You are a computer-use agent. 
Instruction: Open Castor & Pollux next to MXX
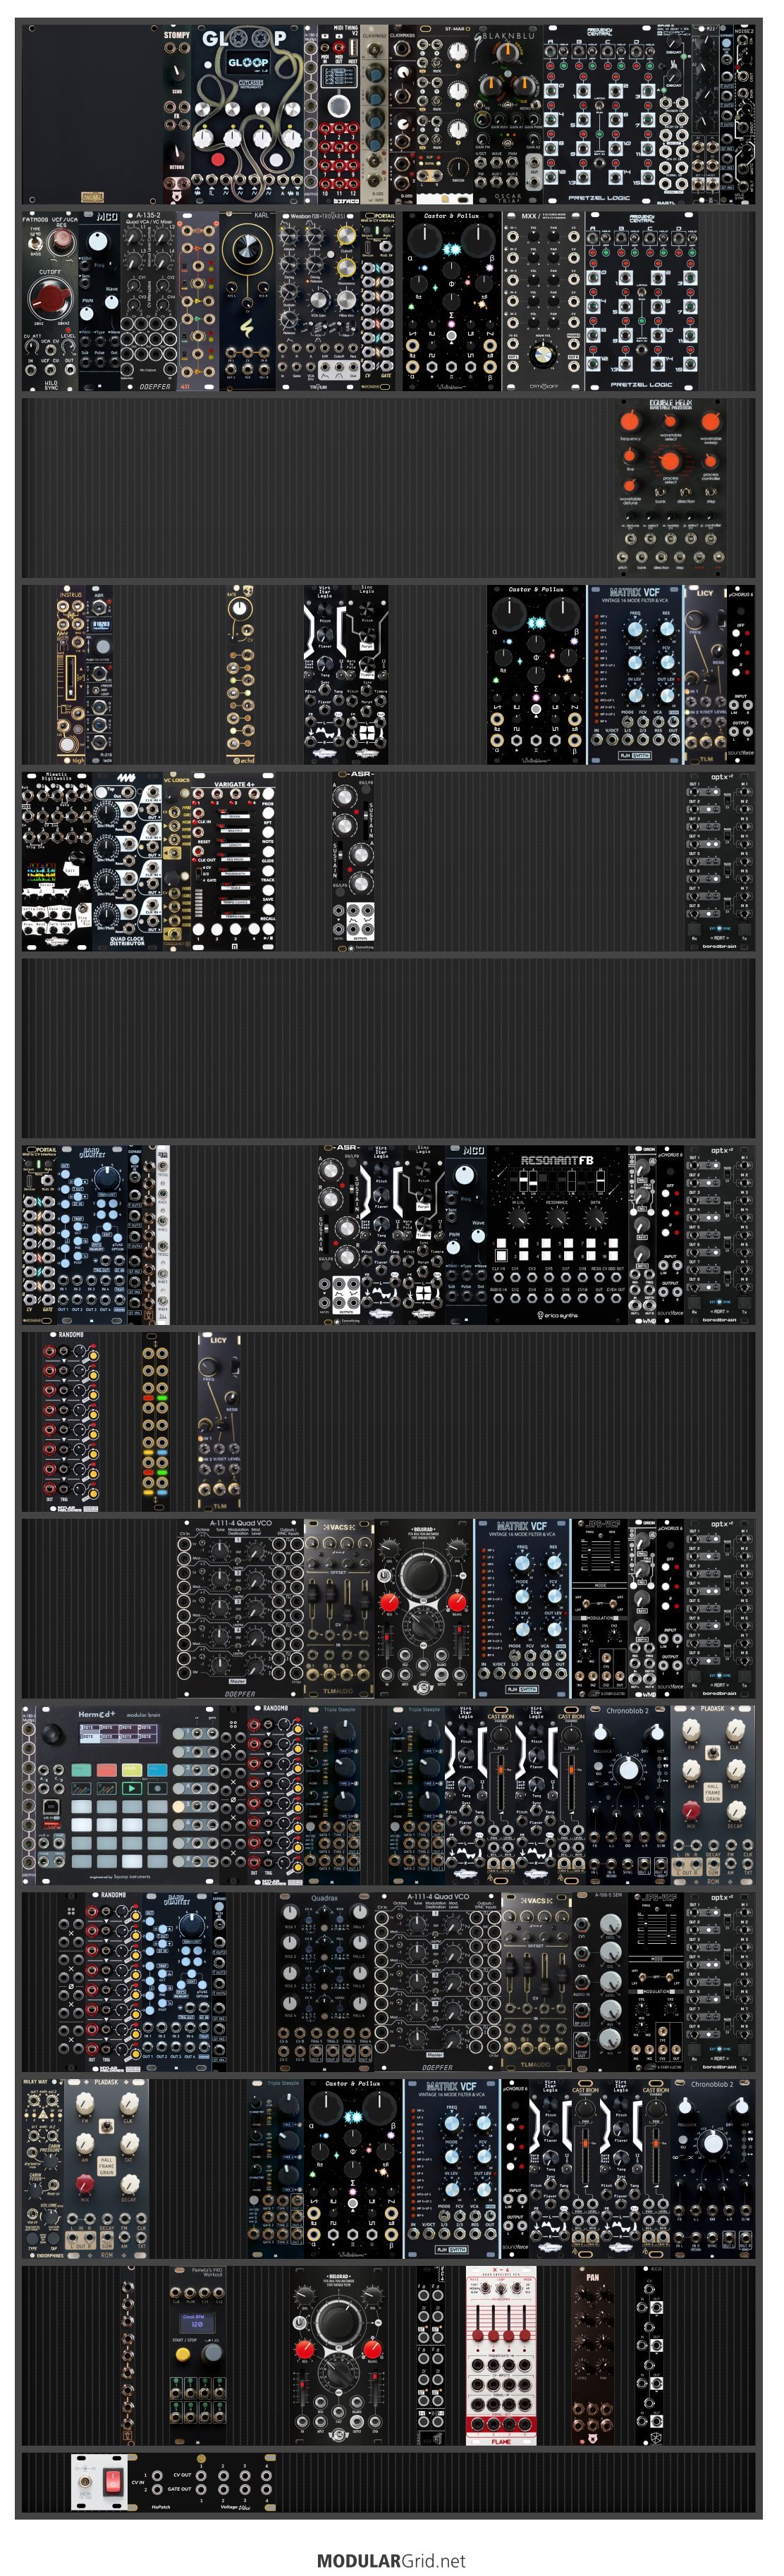[451, 301]
